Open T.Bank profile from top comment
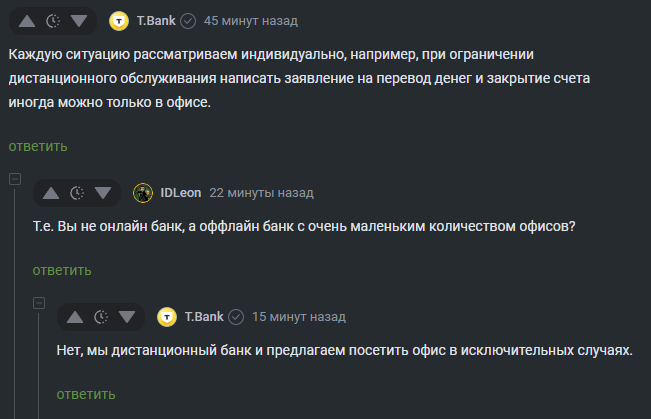Screen dimensions: 651x419 (x=155, y=20)
